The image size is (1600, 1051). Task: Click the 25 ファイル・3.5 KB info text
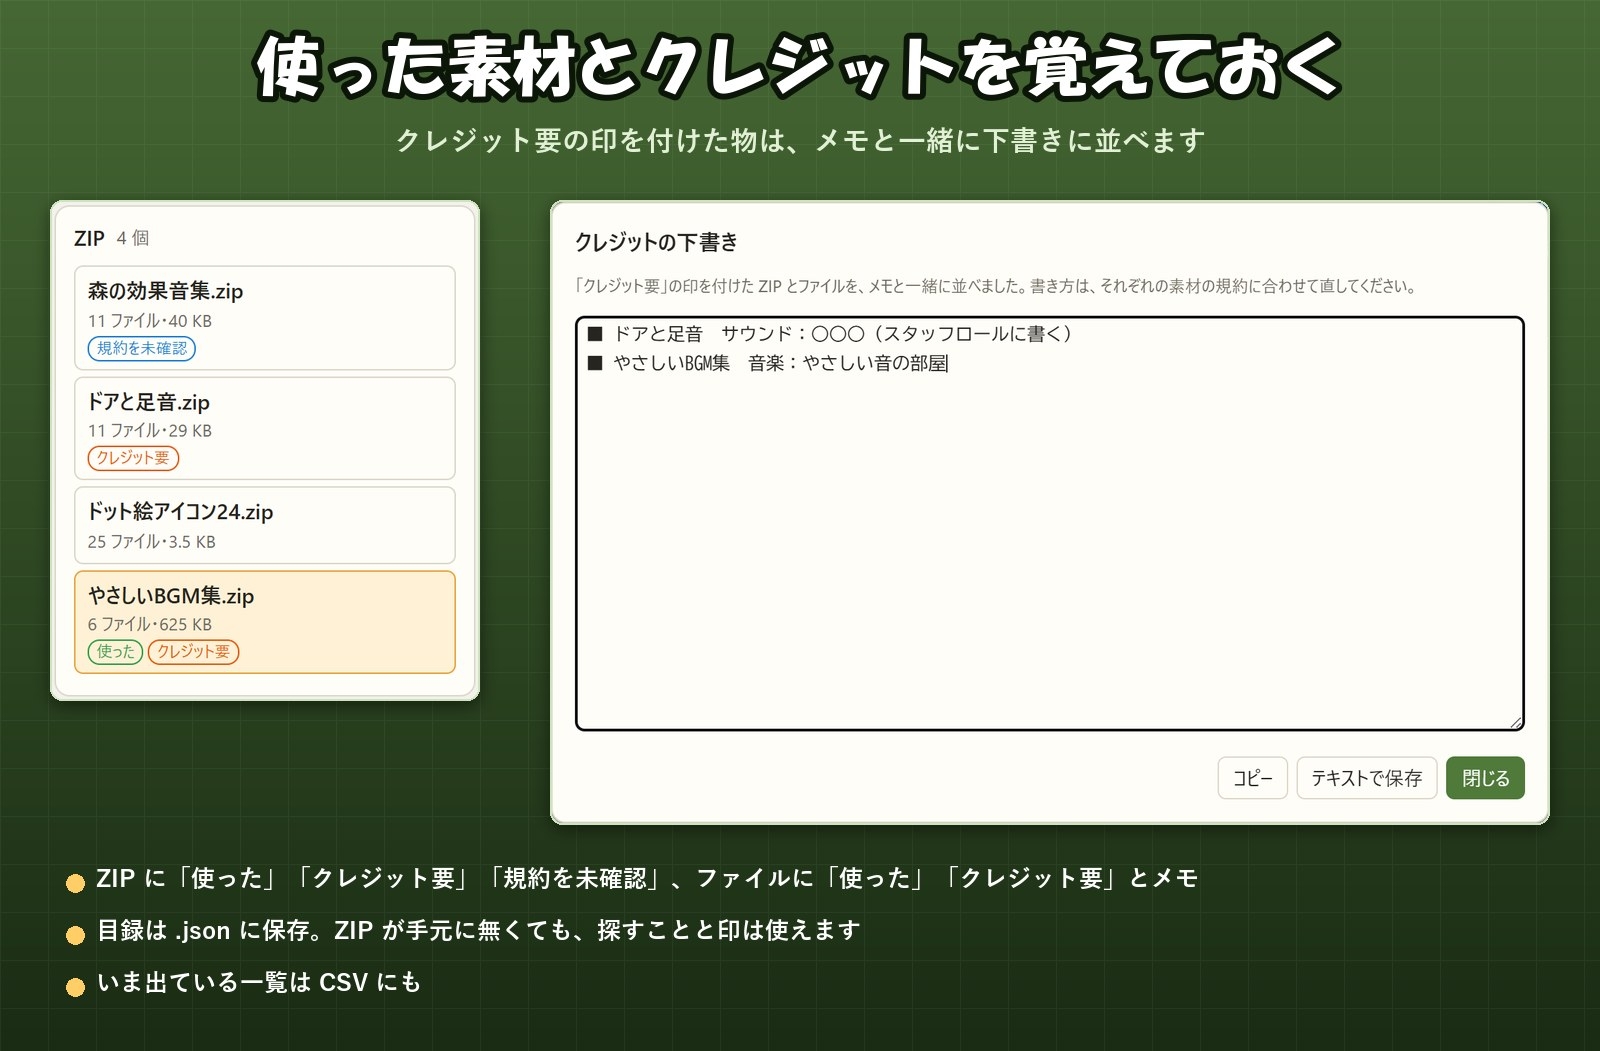[x=151, y=541]
